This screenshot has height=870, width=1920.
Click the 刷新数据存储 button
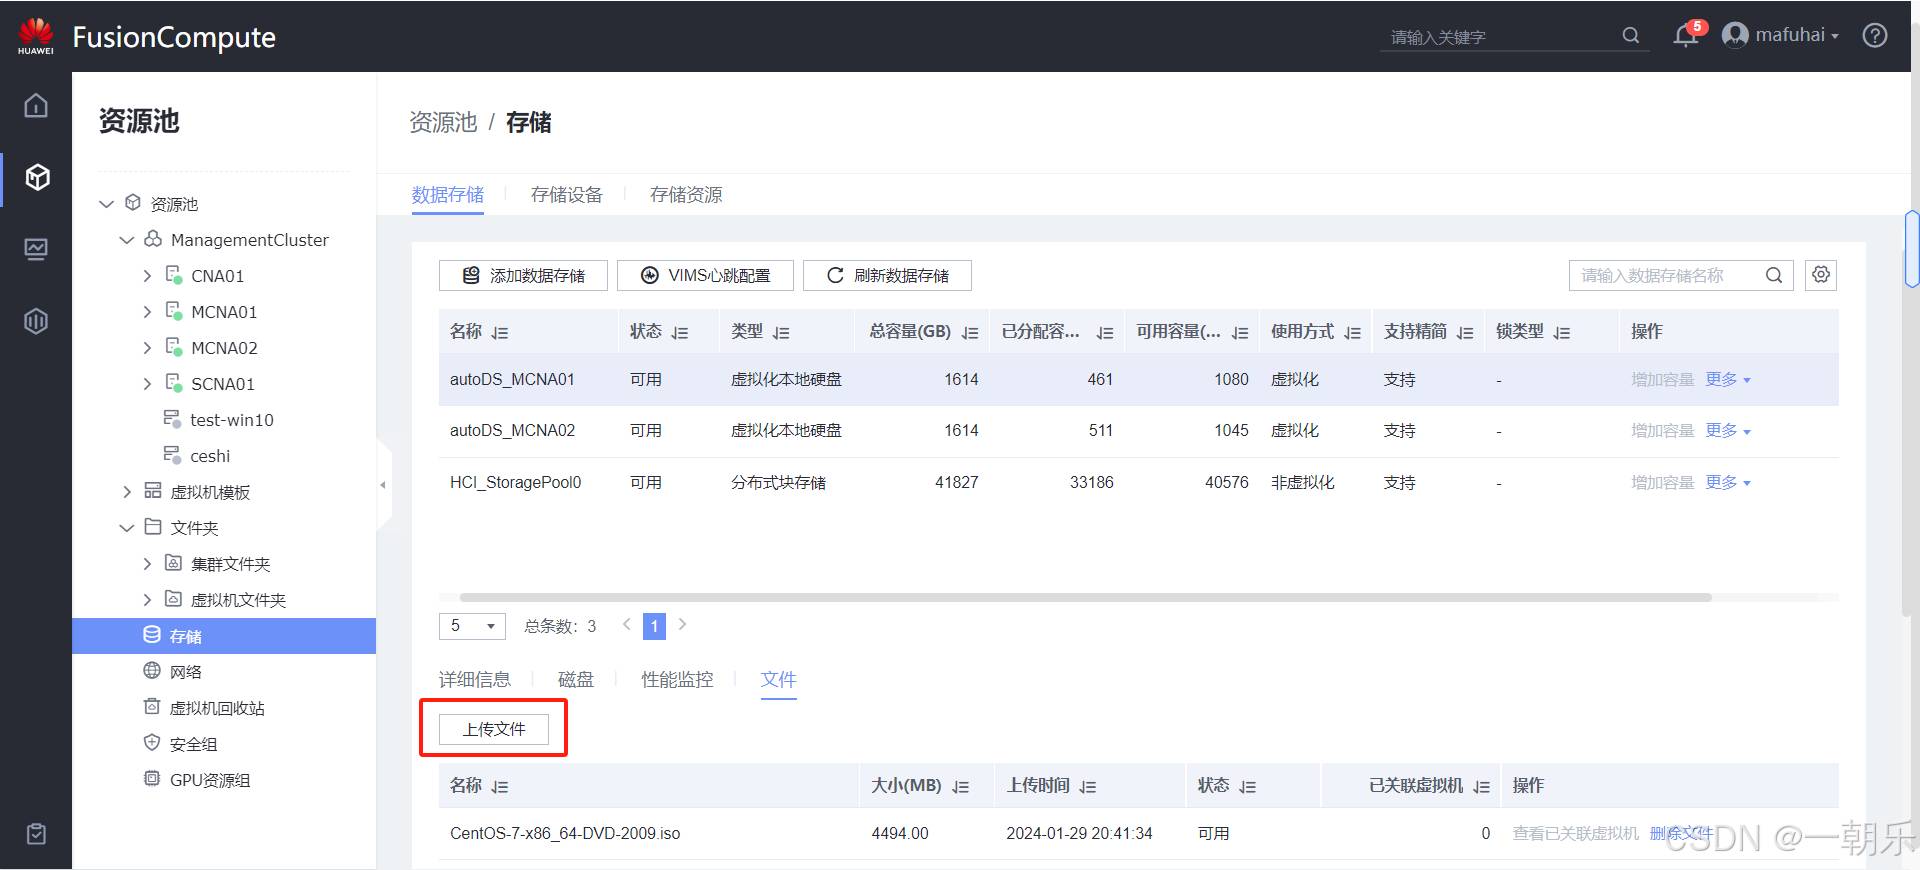click(x=887, y=275)
